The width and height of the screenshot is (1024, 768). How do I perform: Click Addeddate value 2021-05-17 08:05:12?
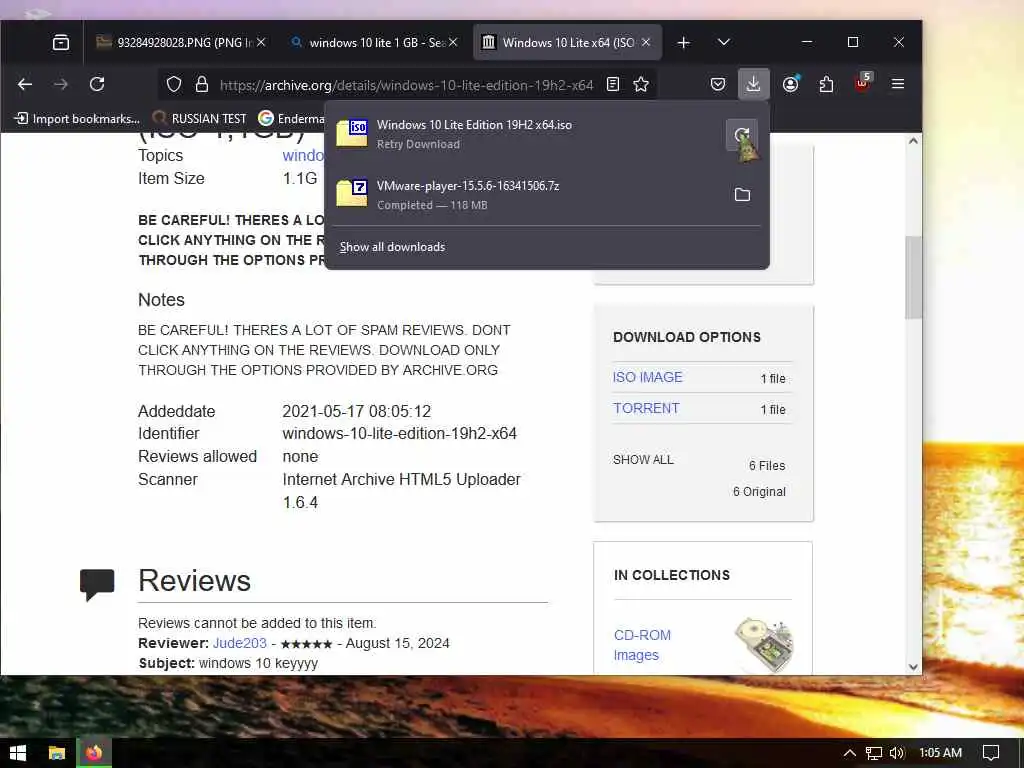[x=357, y=411]
